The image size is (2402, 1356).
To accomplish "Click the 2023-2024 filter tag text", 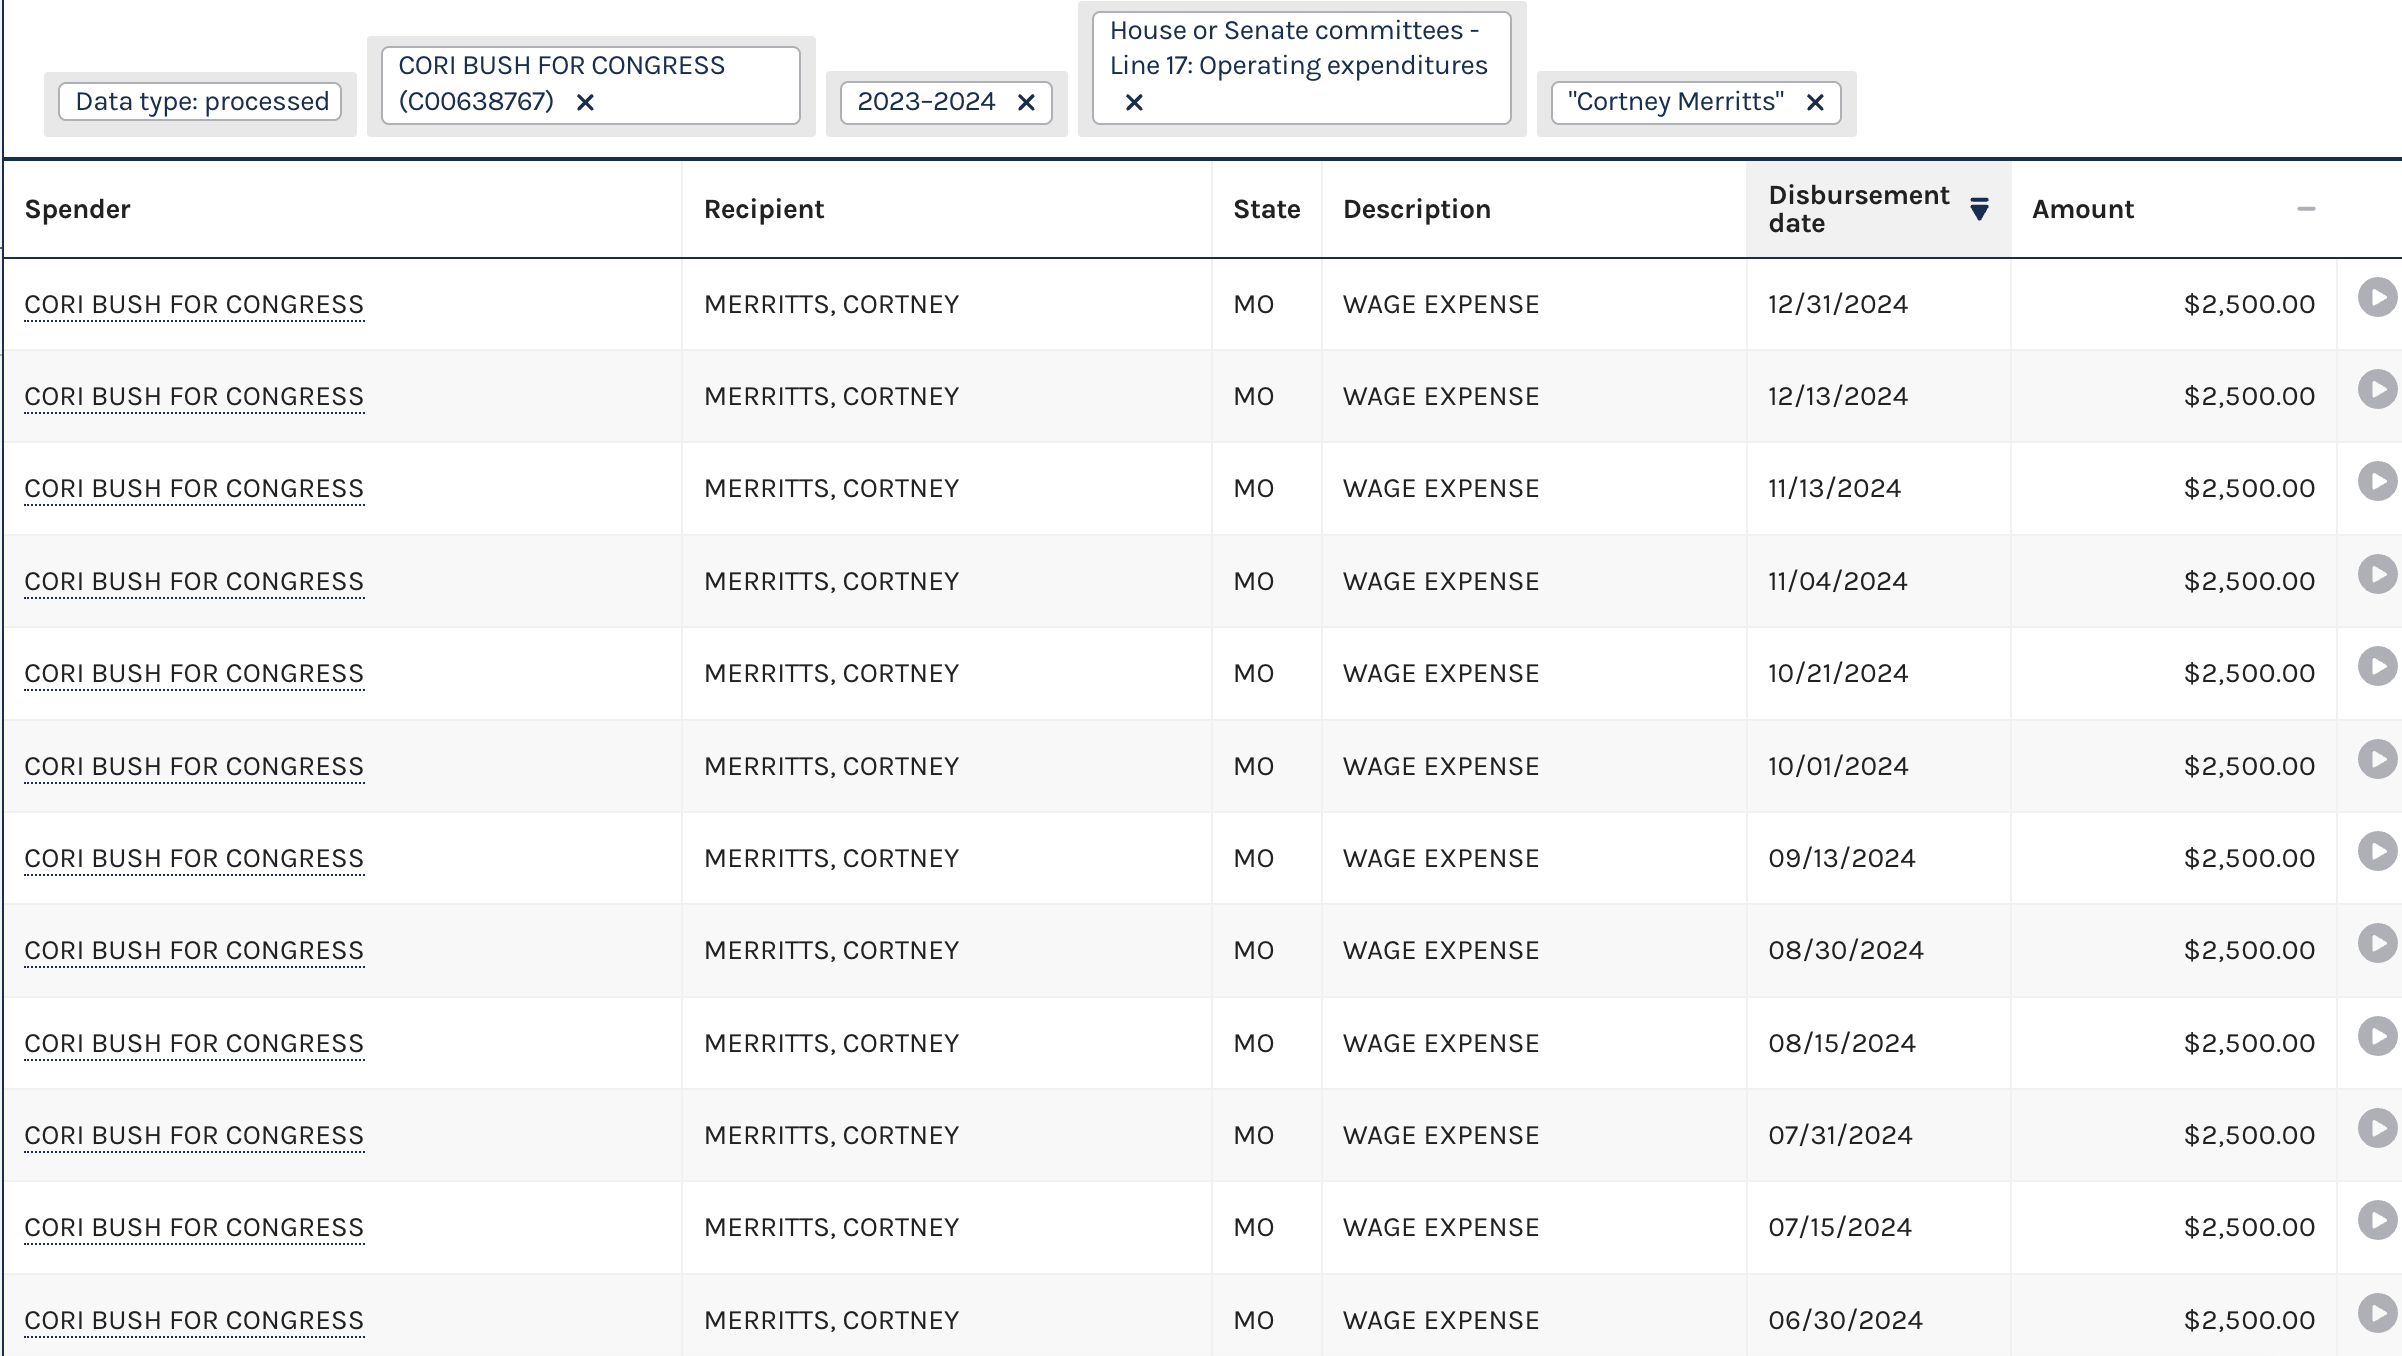I will coord(926,102).
